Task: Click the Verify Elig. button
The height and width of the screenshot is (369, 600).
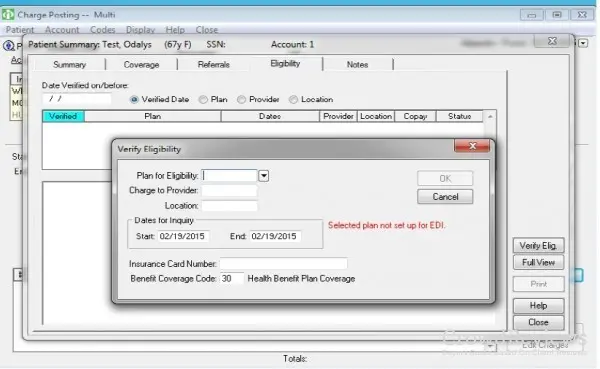Action: [538, 246]
